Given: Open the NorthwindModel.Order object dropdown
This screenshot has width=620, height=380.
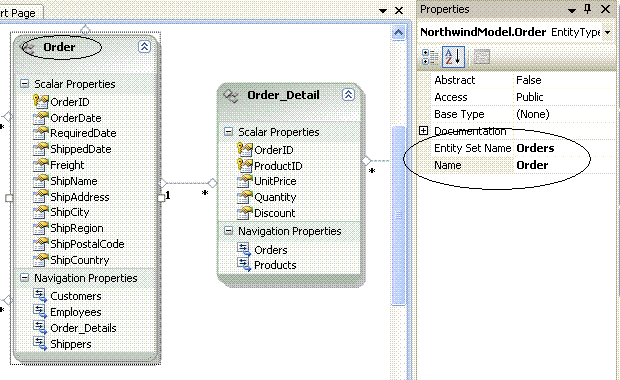Looking at the screenshot, I should (607, 32).
